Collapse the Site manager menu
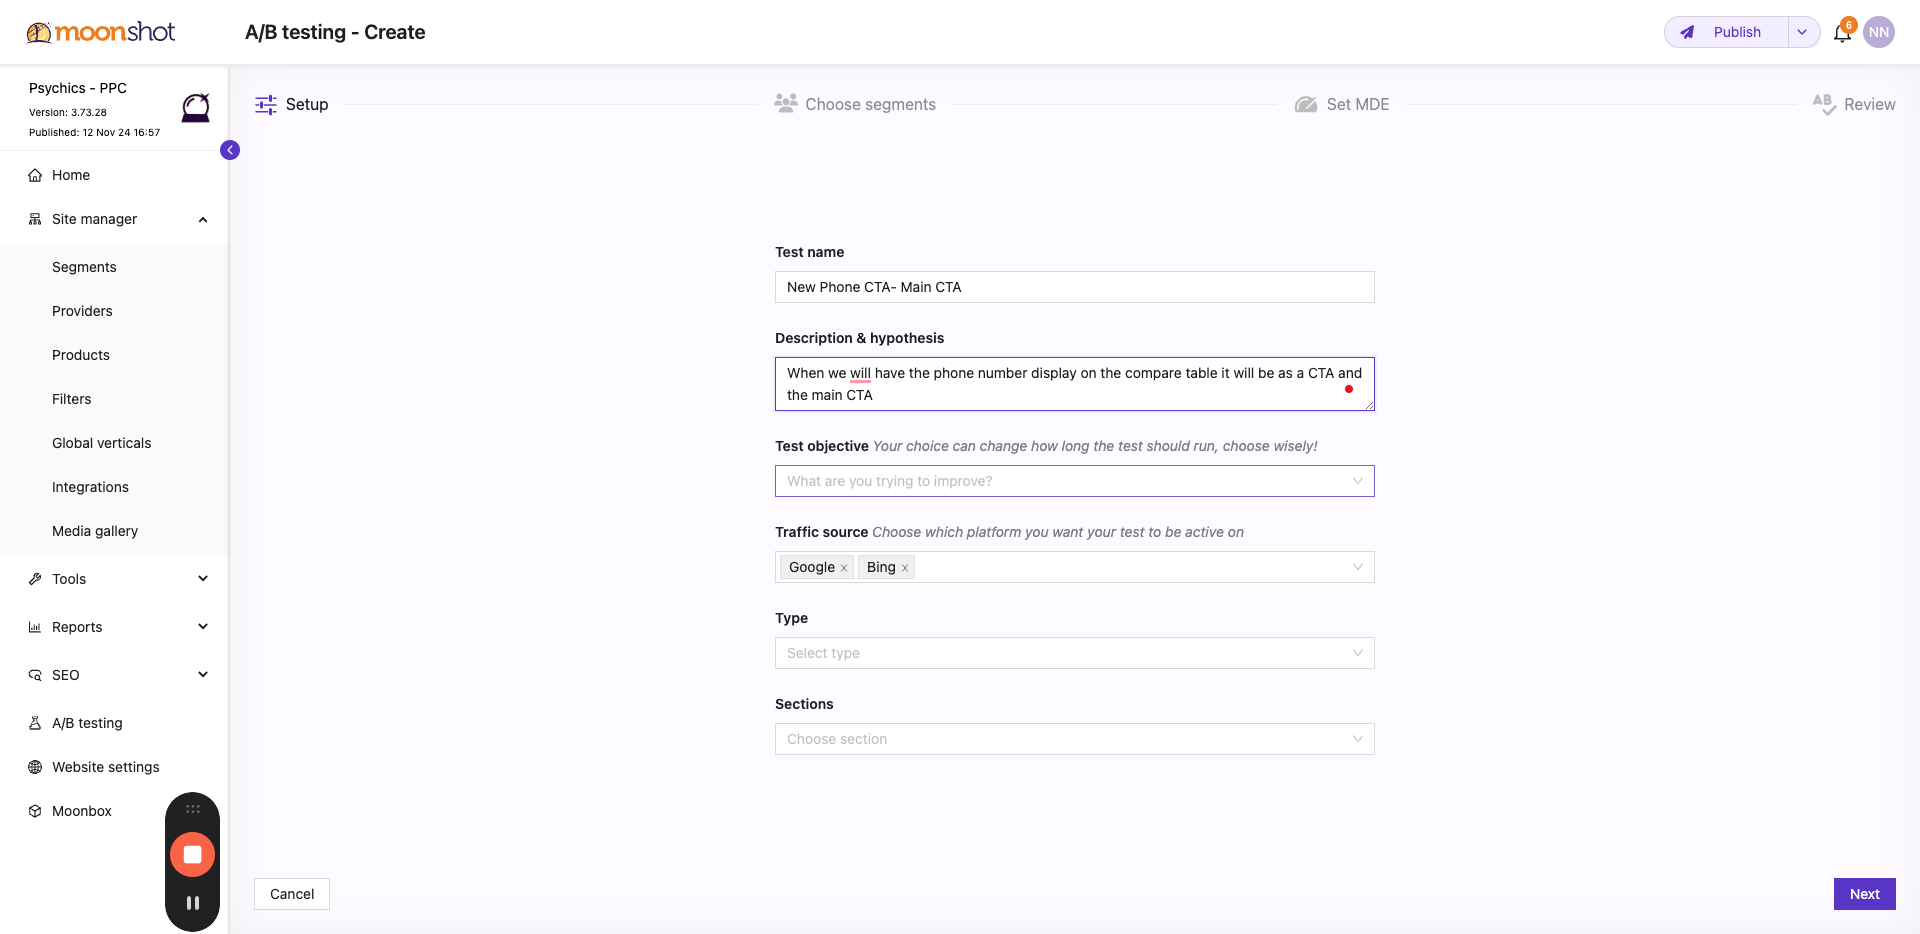Screen dimensions: 1920x934 [x=203, y=219]
